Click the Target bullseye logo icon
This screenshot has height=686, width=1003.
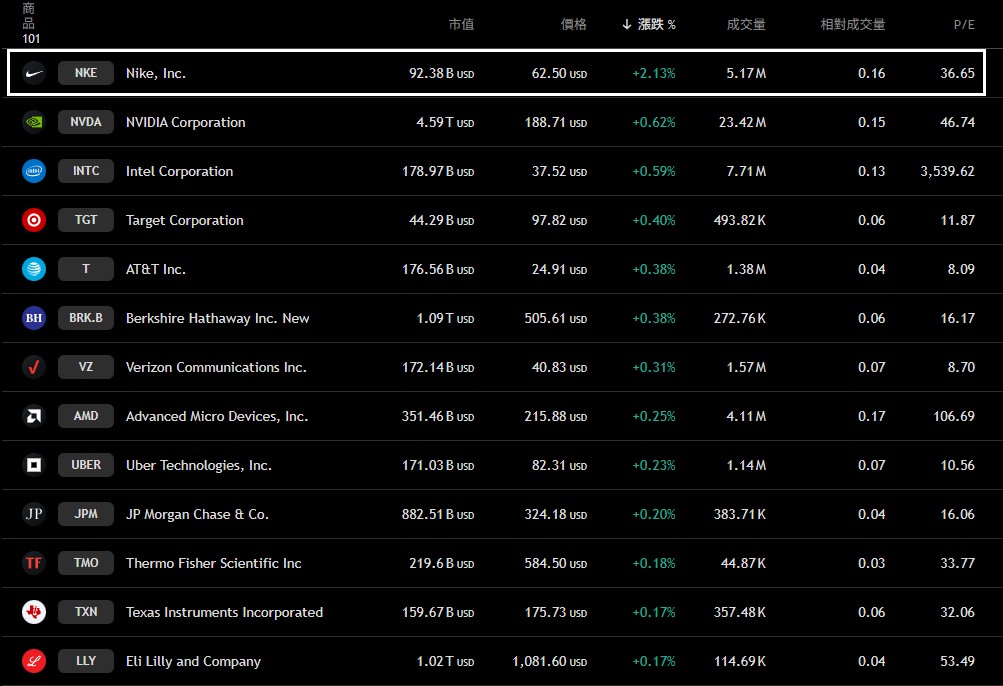pyautogui.click(x=34, y=220)
